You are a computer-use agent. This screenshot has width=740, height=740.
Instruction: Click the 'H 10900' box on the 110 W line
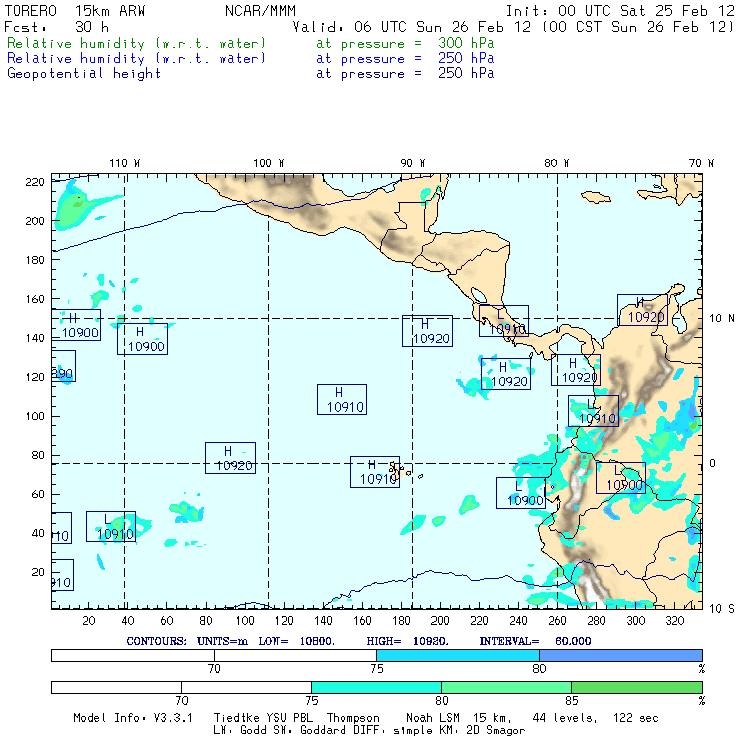[x=143, y=339]
